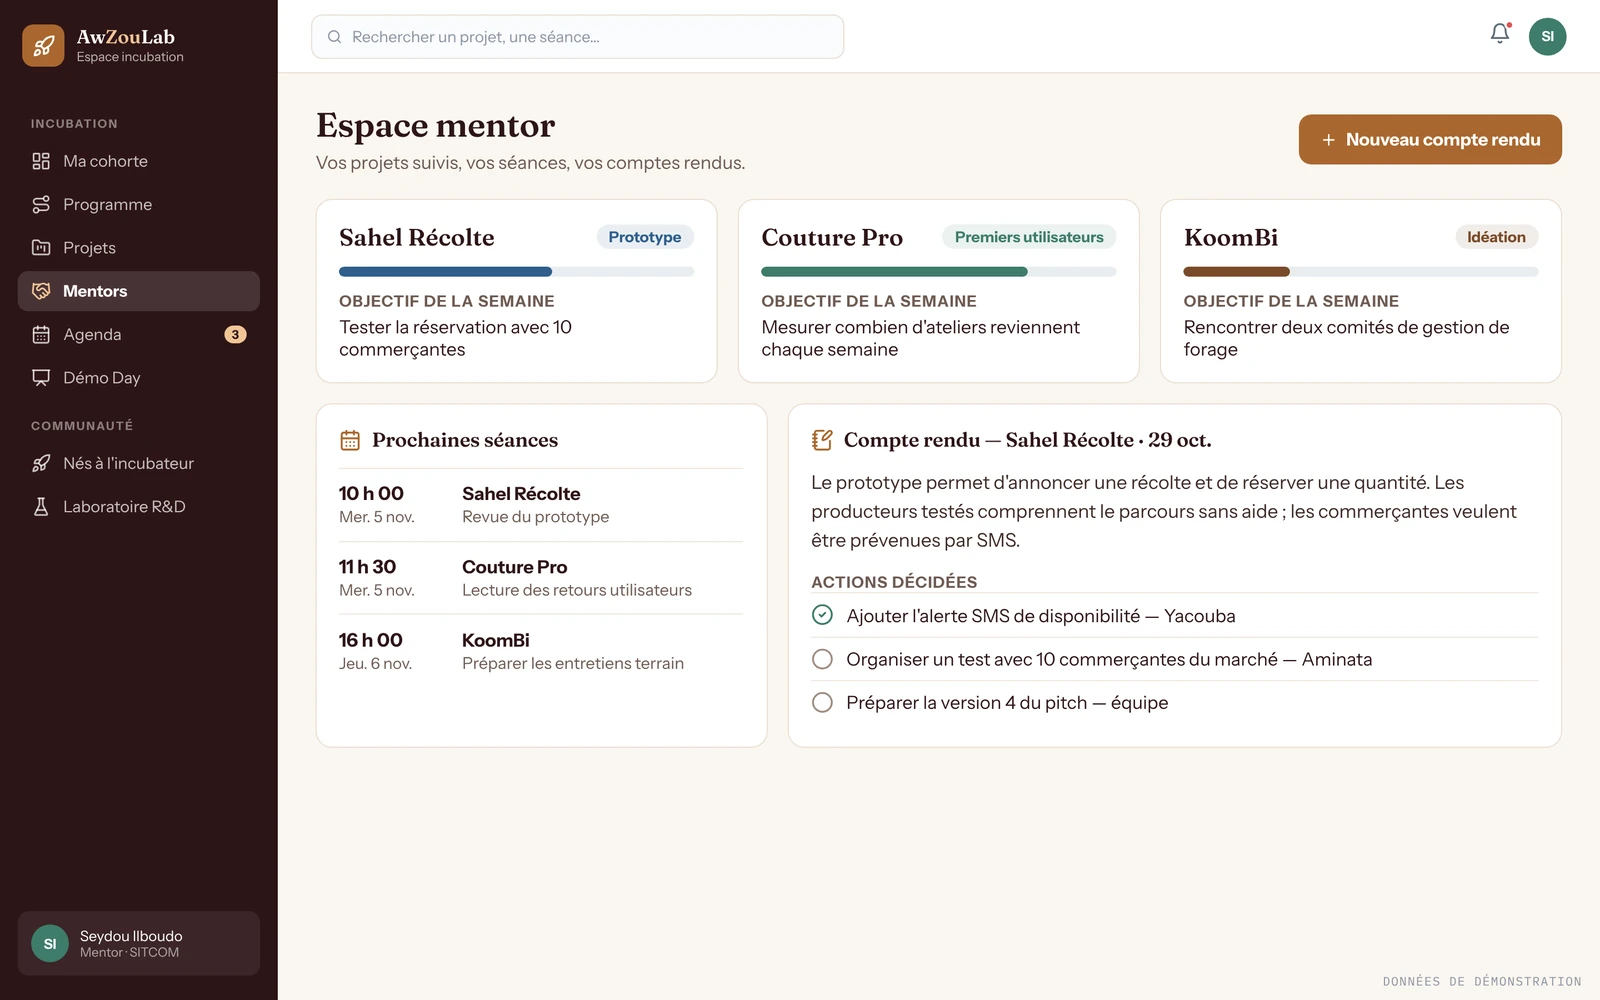This screenshot has height=1000, width=1600.
Task: Click the Espace mentor page heading
Action: 435,126
